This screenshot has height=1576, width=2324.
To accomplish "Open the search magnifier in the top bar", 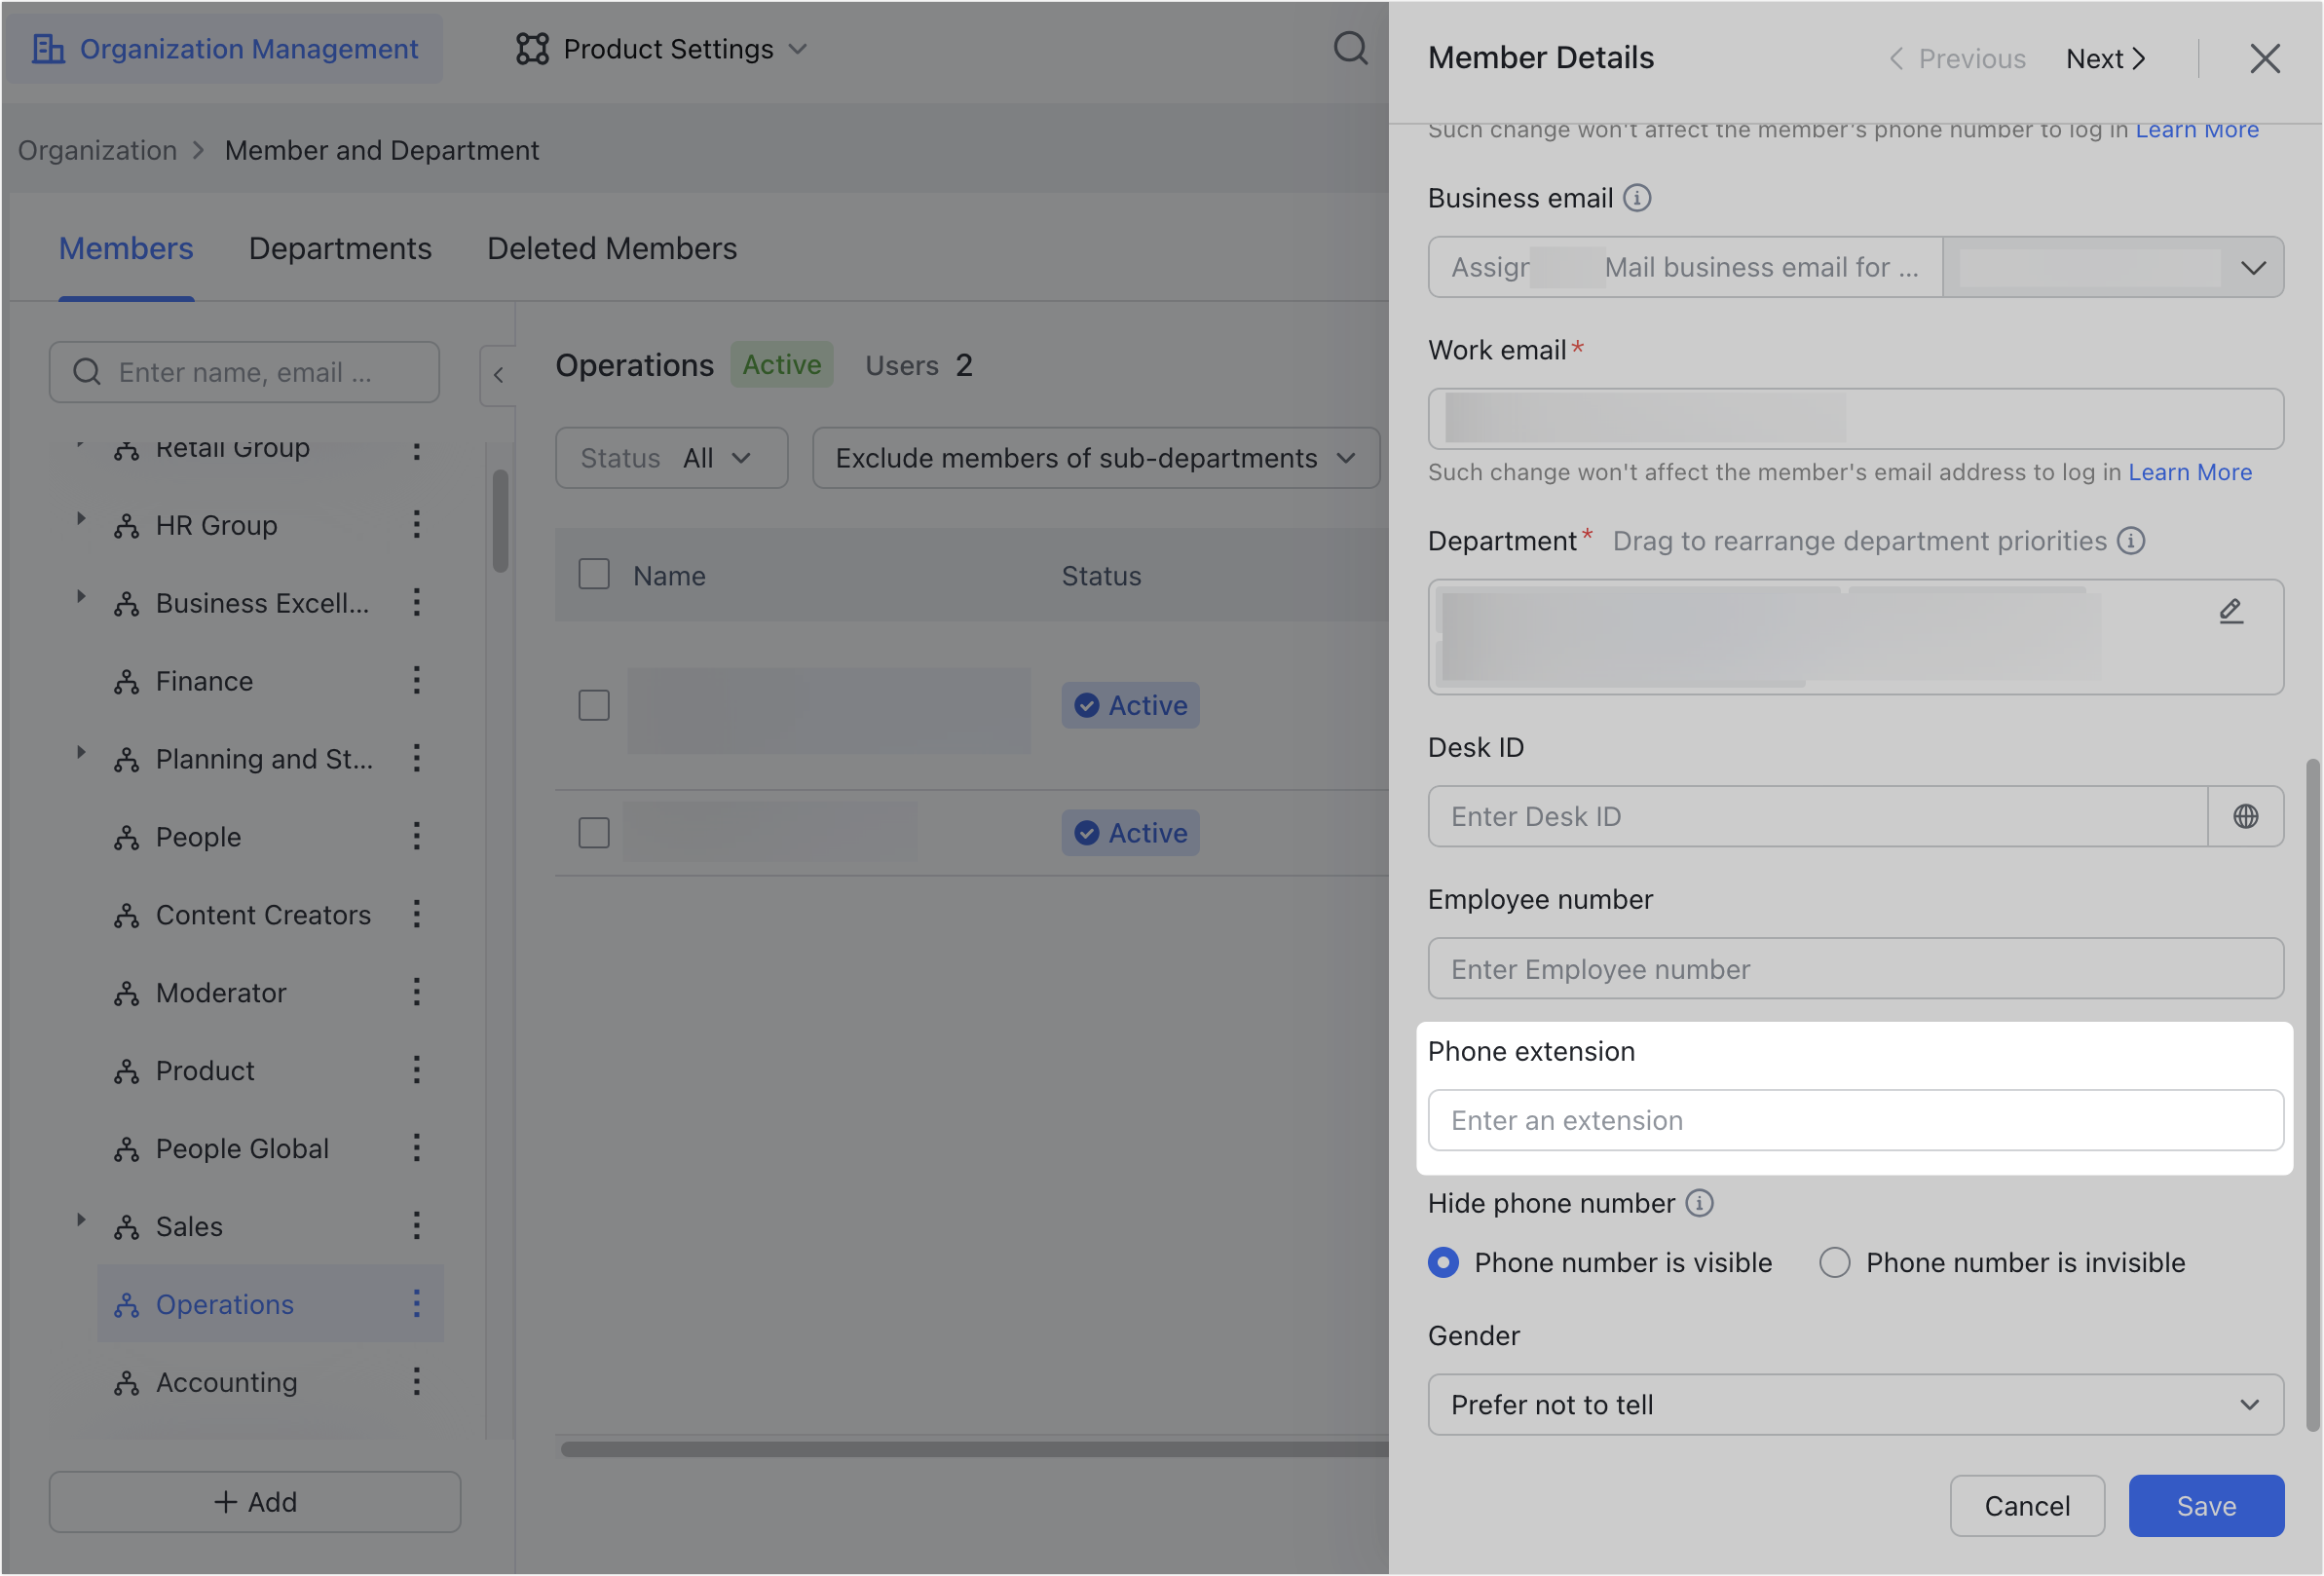I will [1351, 48].
